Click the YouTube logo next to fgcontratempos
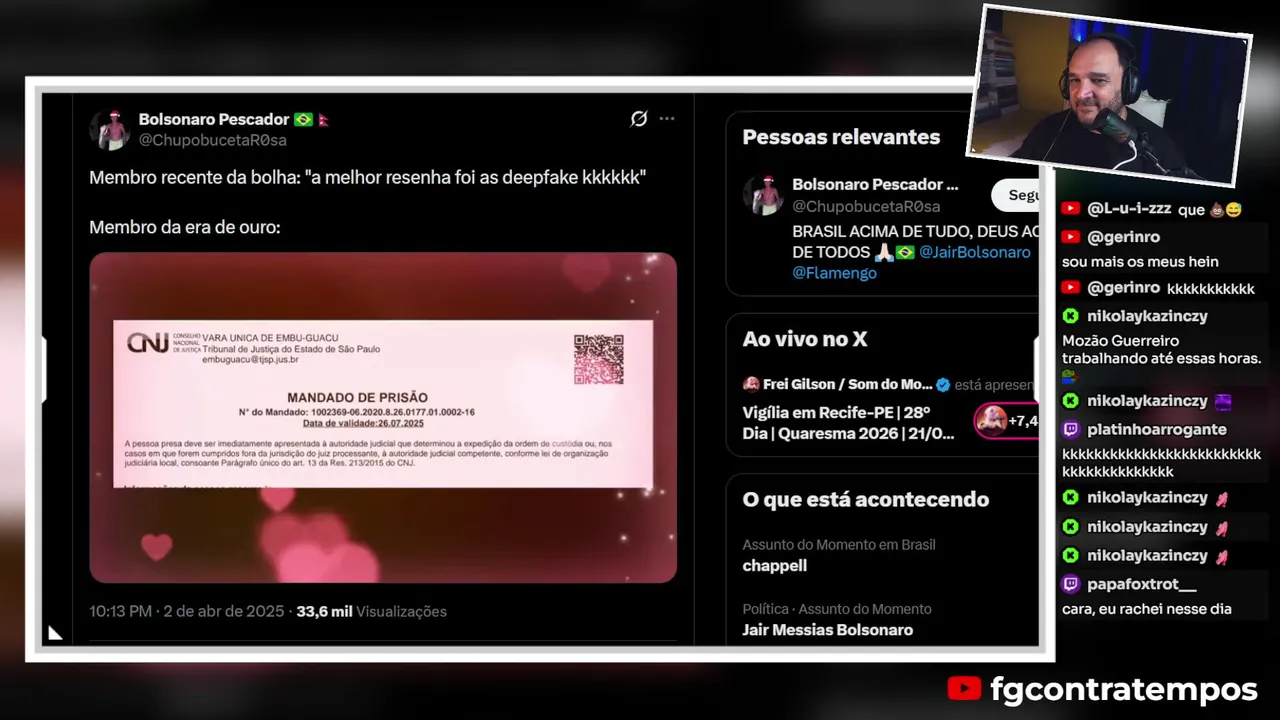1280x720 pixels. [964, 689]
